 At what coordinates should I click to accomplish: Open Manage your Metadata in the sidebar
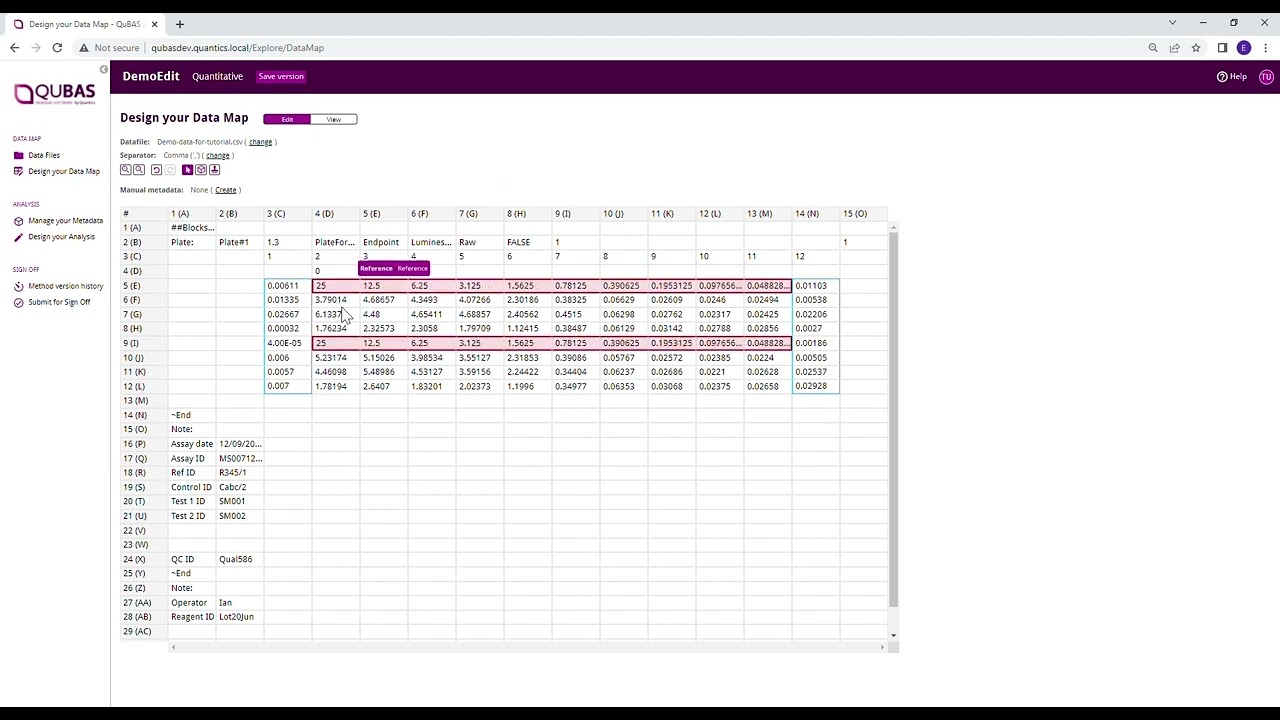[66, 221]
